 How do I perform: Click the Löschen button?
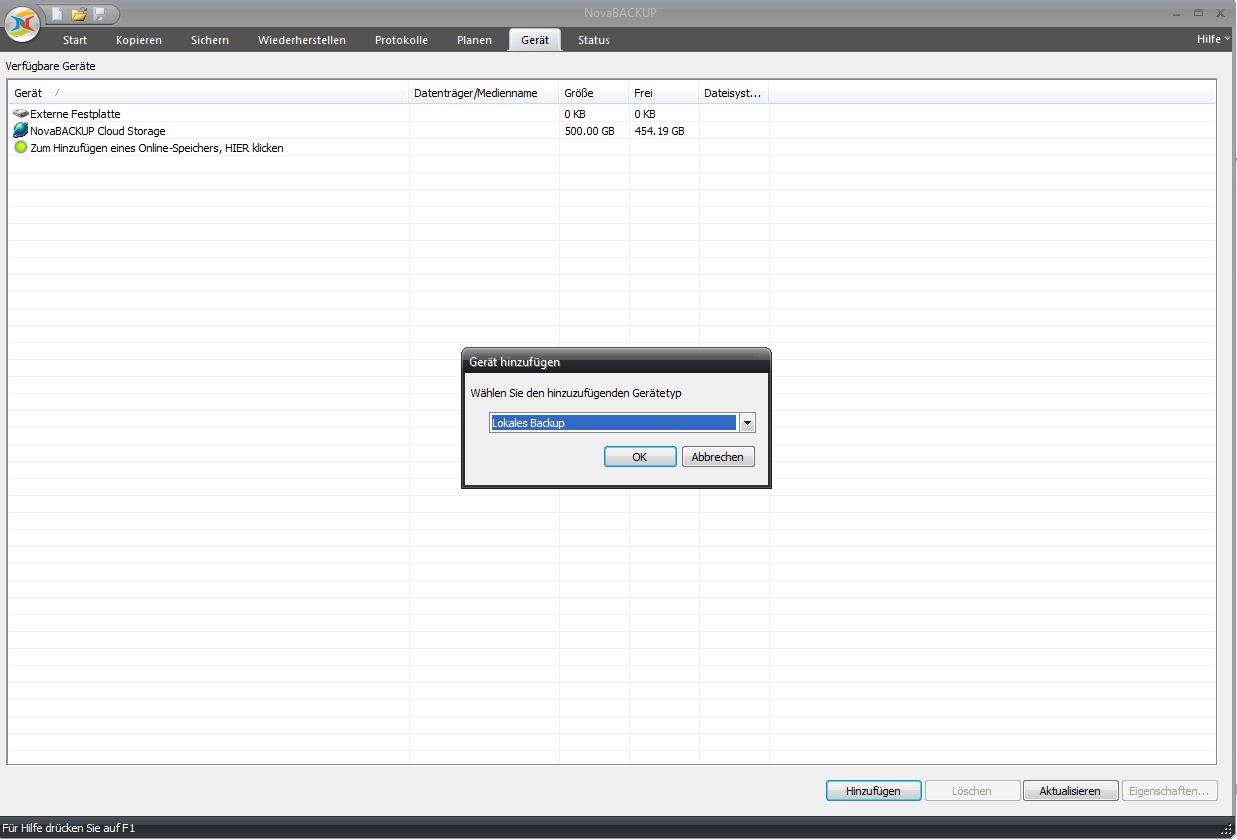click(x=972, y=791)
